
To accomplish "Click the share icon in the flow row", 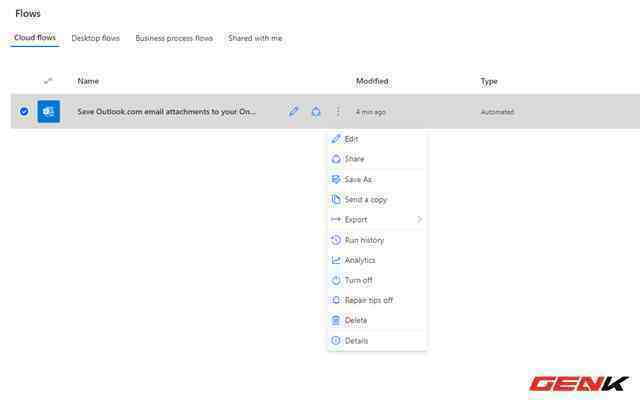I will click(316, 111).
